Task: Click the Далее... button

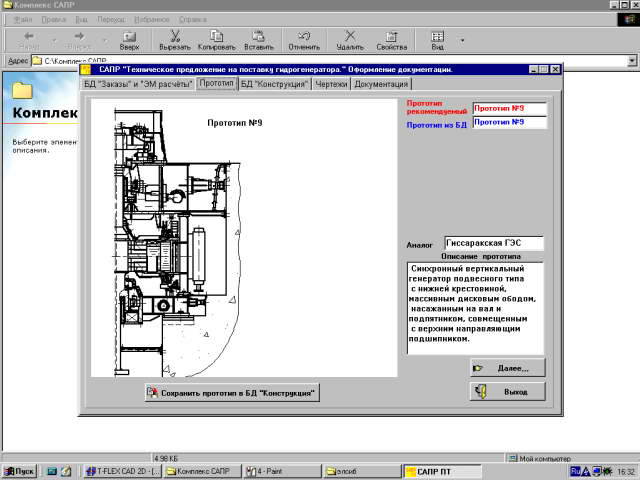Action: 507,368
